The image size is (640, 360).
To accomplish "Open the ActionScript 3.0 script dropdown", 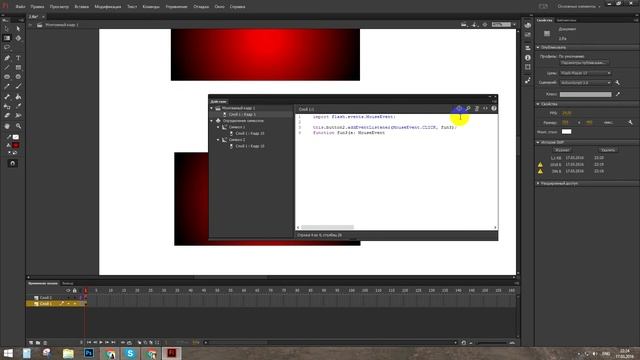I will point(585,83).
